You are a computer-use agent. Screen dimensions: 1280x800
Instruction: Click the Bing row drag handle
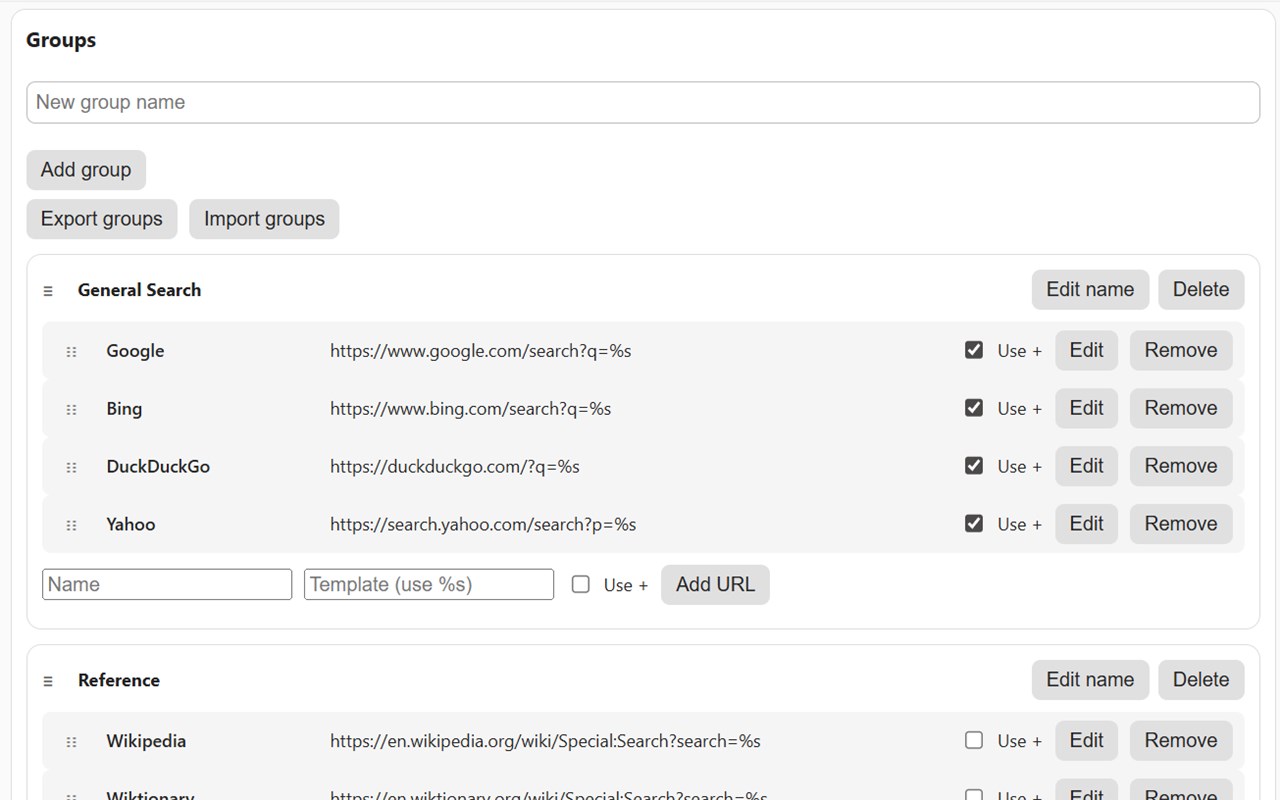pyautogui.click(x=71, y=410)
